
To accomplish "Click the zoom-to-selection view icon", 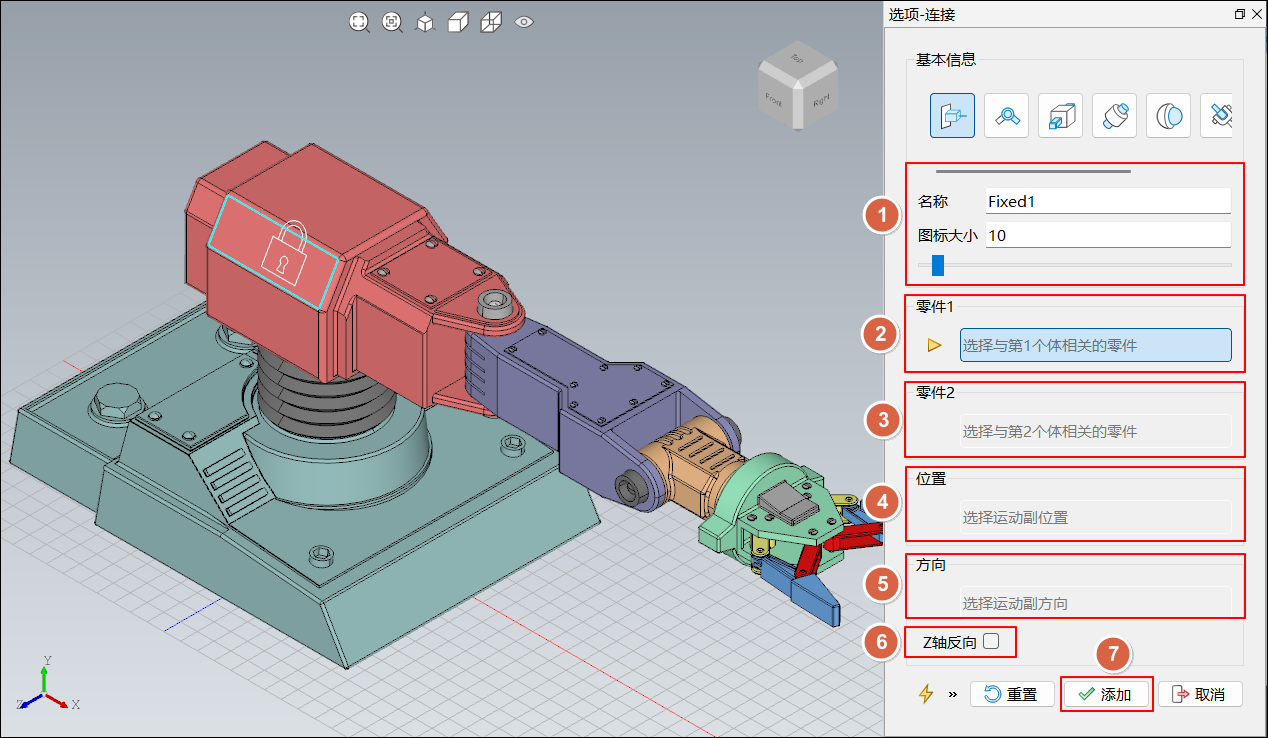I will [392, 22].
